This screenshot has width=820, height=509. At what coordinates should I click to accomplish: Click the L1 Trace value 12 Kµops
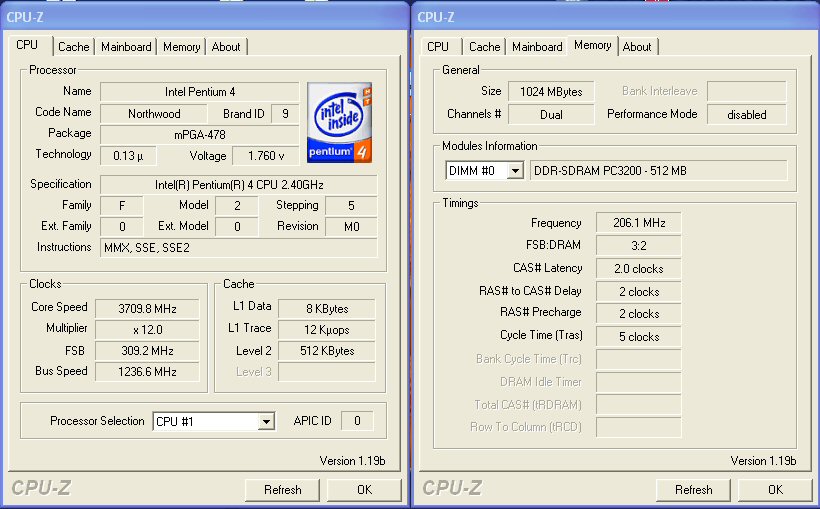point(327,330)
